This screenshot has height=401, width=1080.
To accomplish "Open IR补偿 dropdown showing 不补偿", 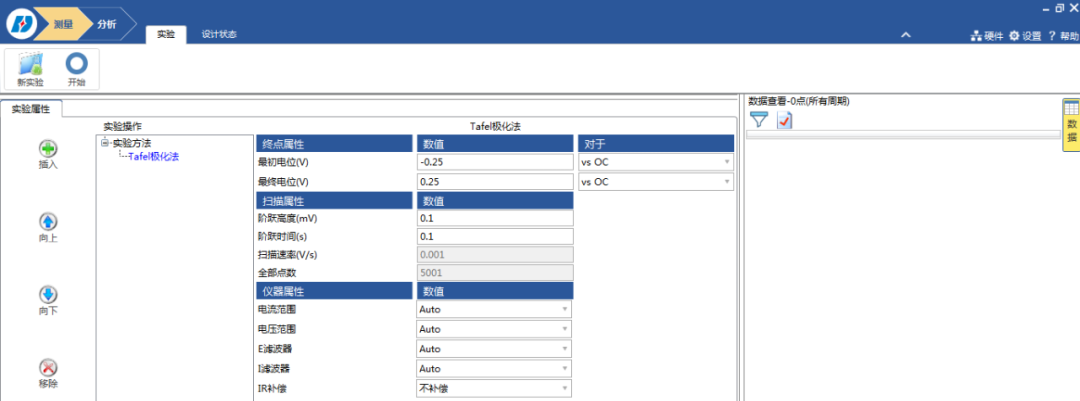I will [495, 389].
